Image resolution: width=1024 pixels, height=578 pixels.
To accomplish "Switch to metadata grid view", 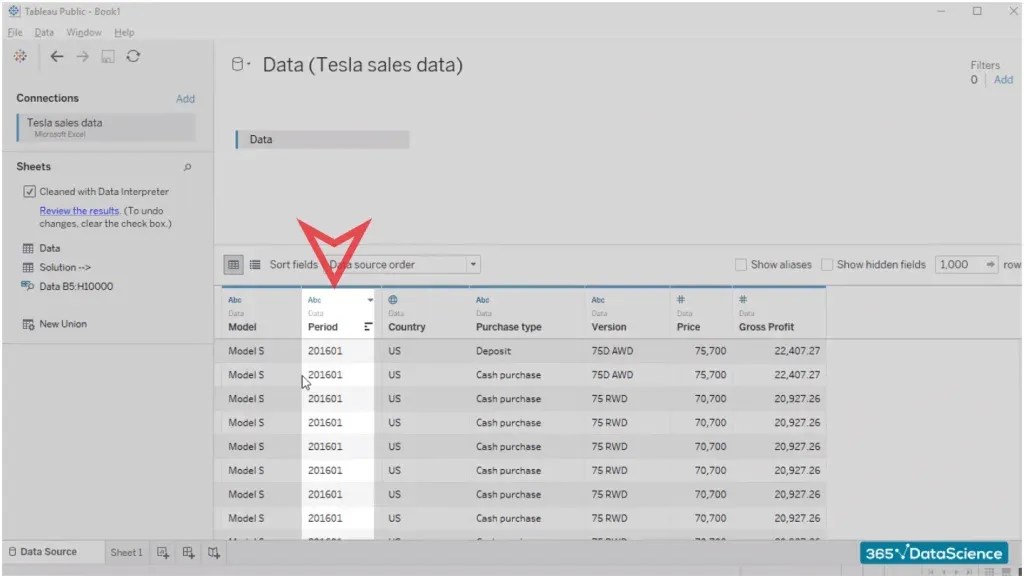I will coord(256,264).
